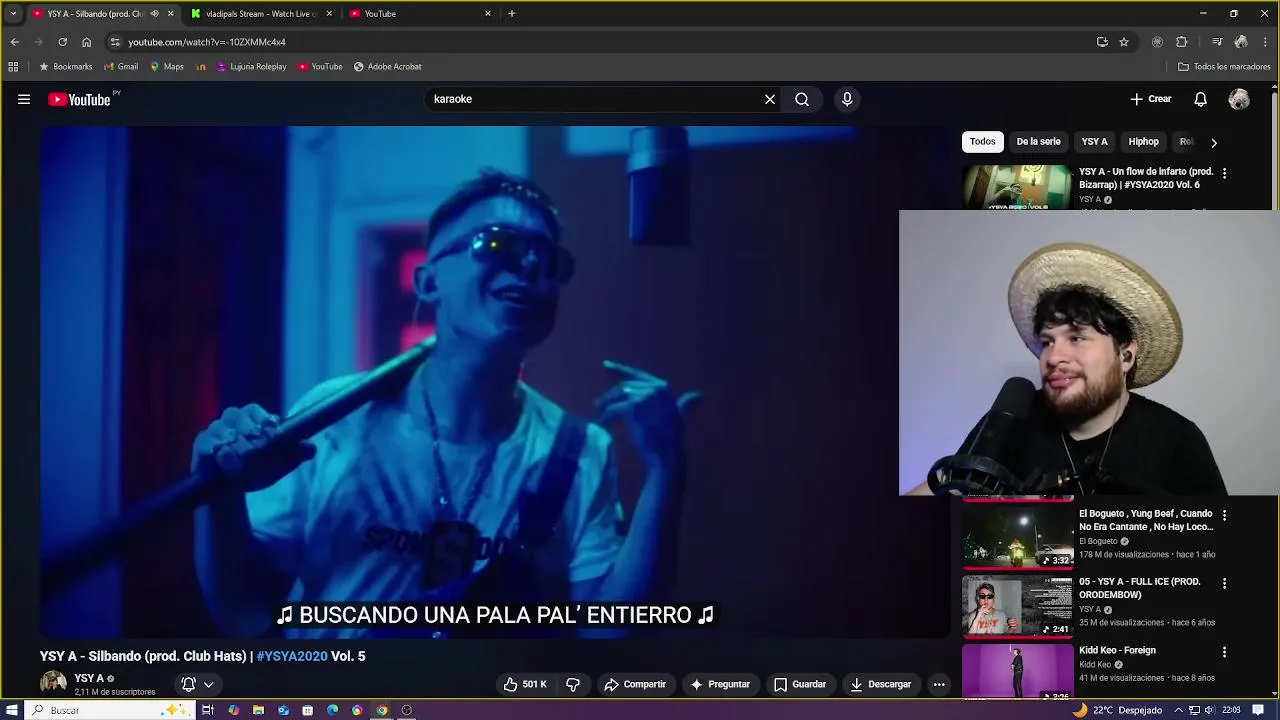Open Adobe Acrobat bookmark
The height and width of the screenshot is (720, 1280).
[x=388, y=67]
